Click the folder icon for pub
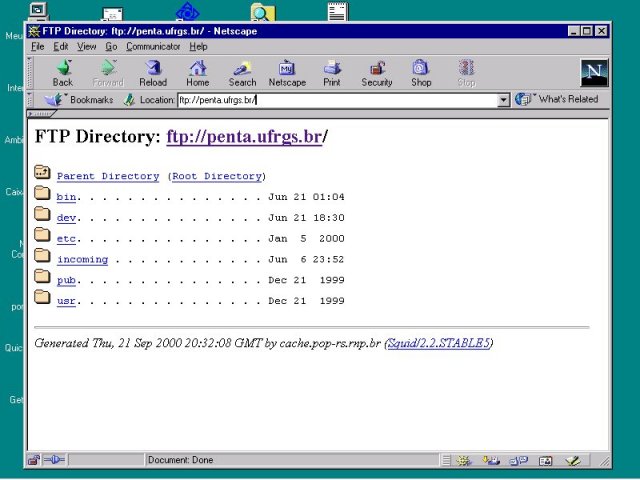The width and height of the screenshot is (640, 480). pos(42,276)
